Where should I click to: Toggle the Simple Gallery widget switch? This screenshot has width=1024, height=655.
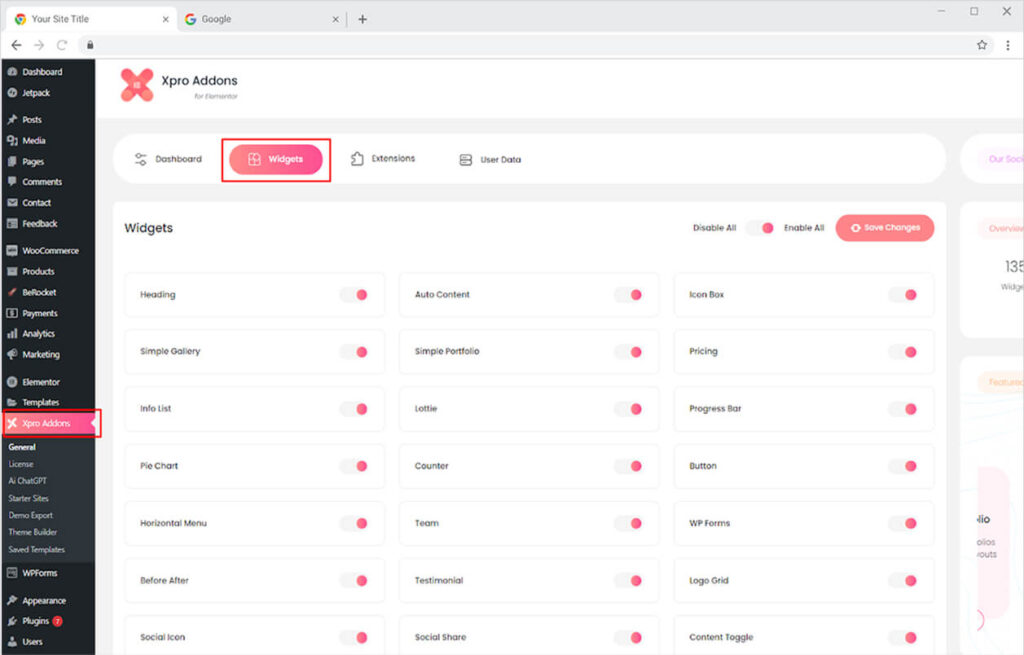355,352
